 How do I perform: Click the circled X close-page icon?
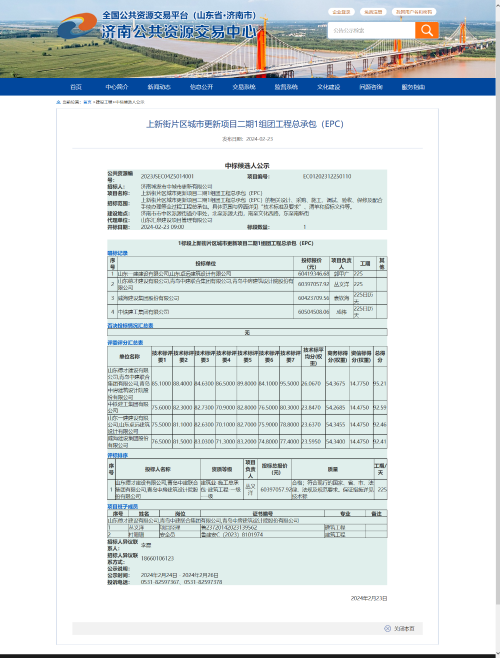coord(387,628)
